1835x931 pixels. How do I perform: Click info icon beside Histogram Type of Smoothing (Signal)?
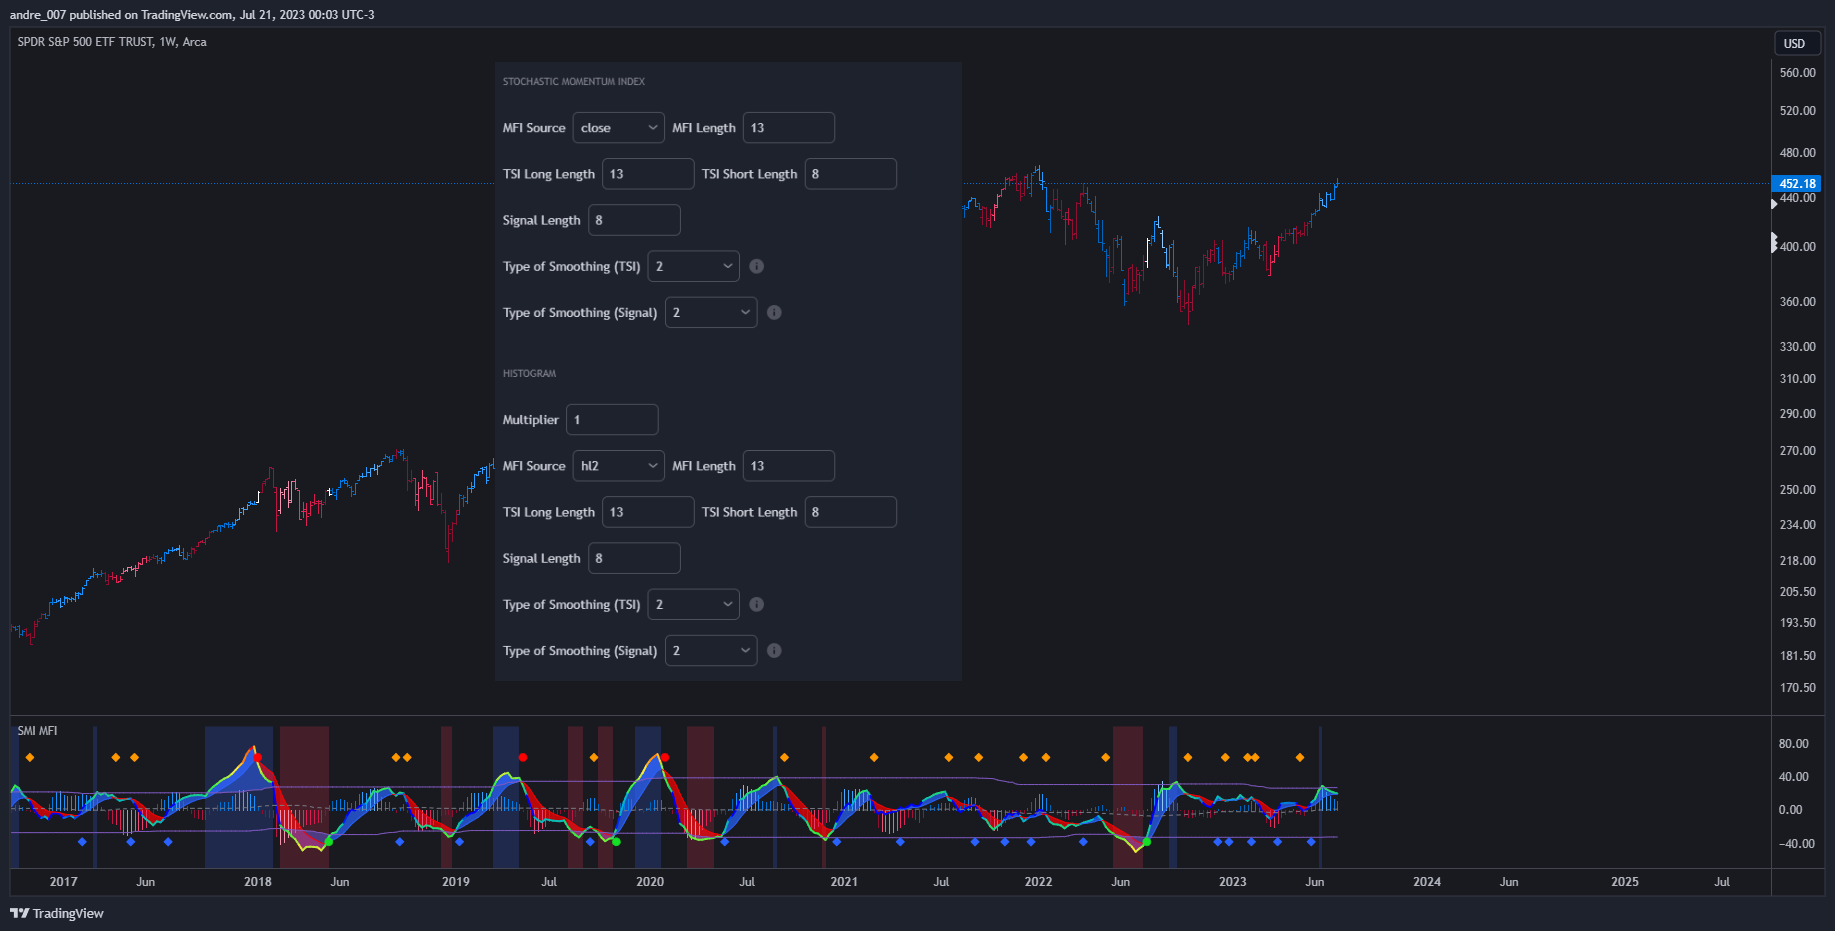point(774,650)
